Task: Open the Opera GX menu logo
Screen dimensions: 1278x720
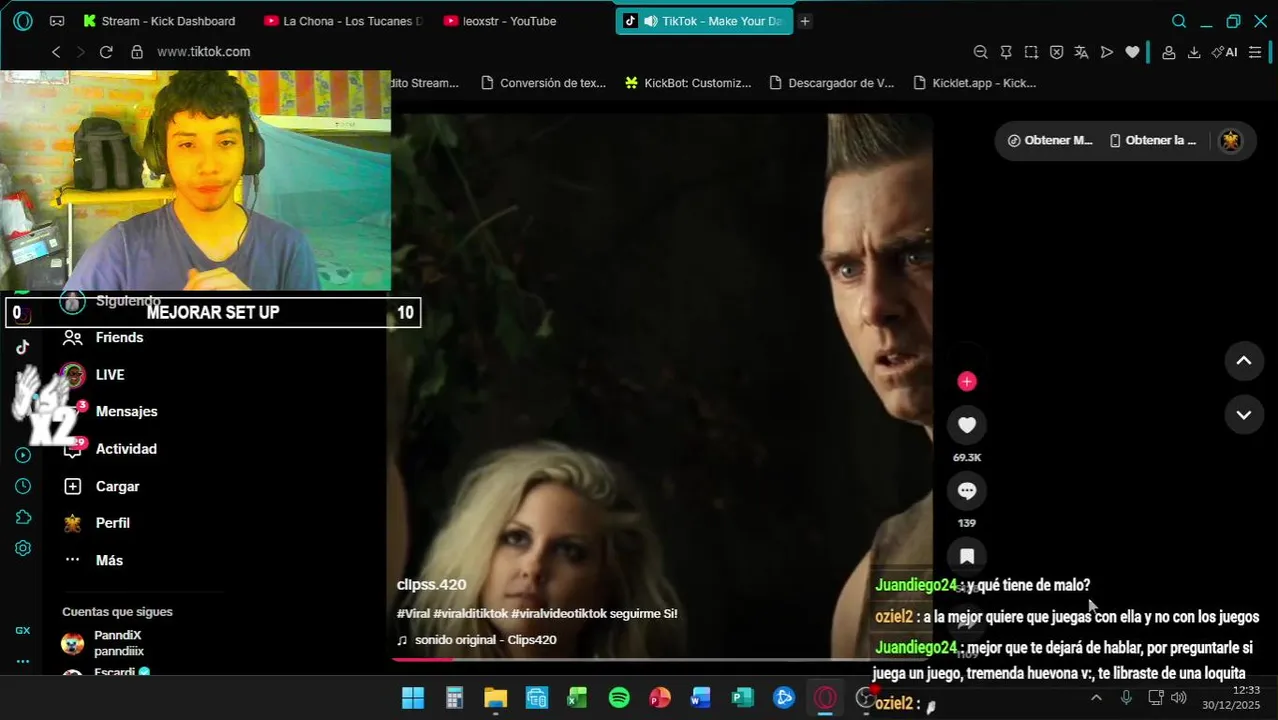Action: point(23,21)
